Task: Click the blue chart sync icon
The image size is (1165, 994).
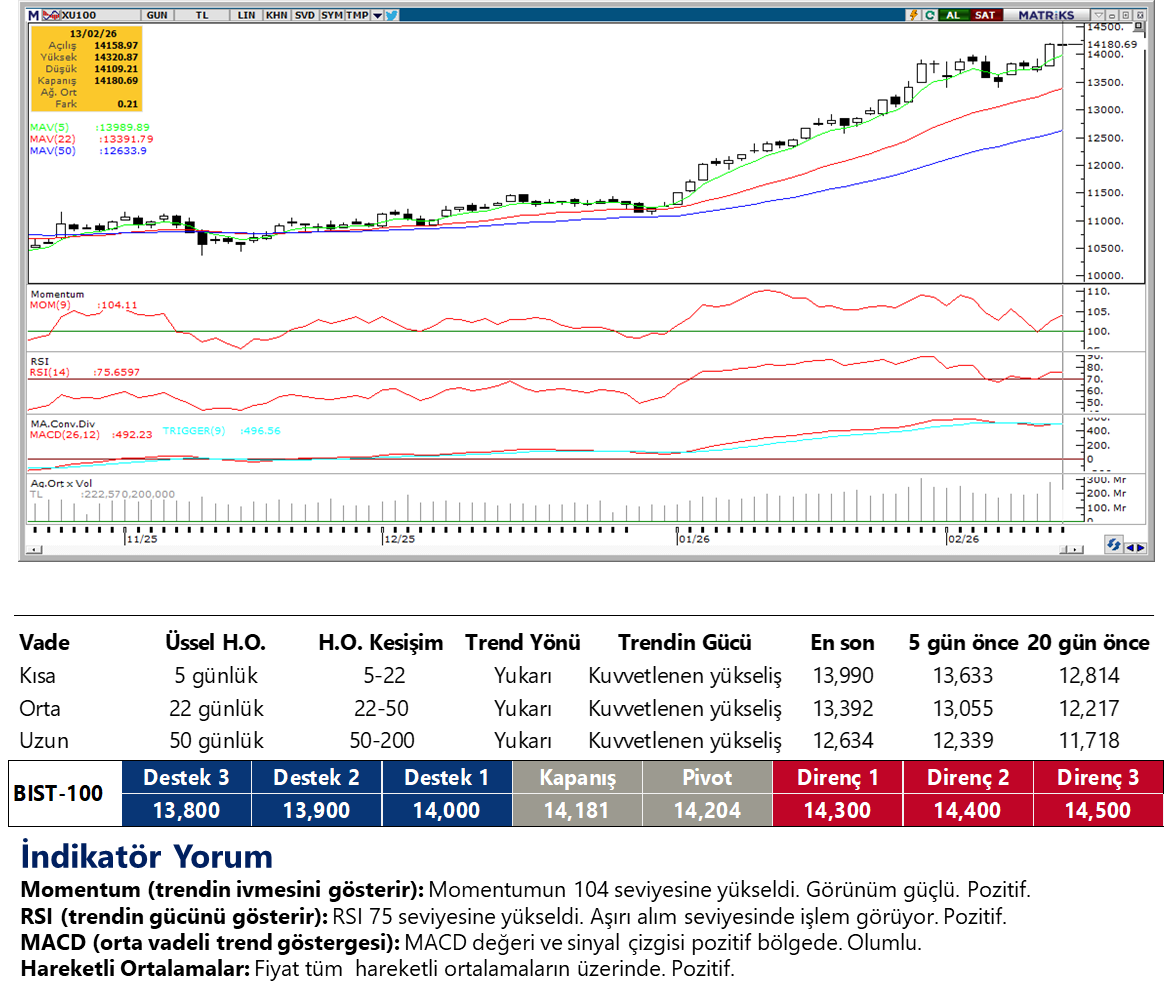Action: click(1112, 545)
